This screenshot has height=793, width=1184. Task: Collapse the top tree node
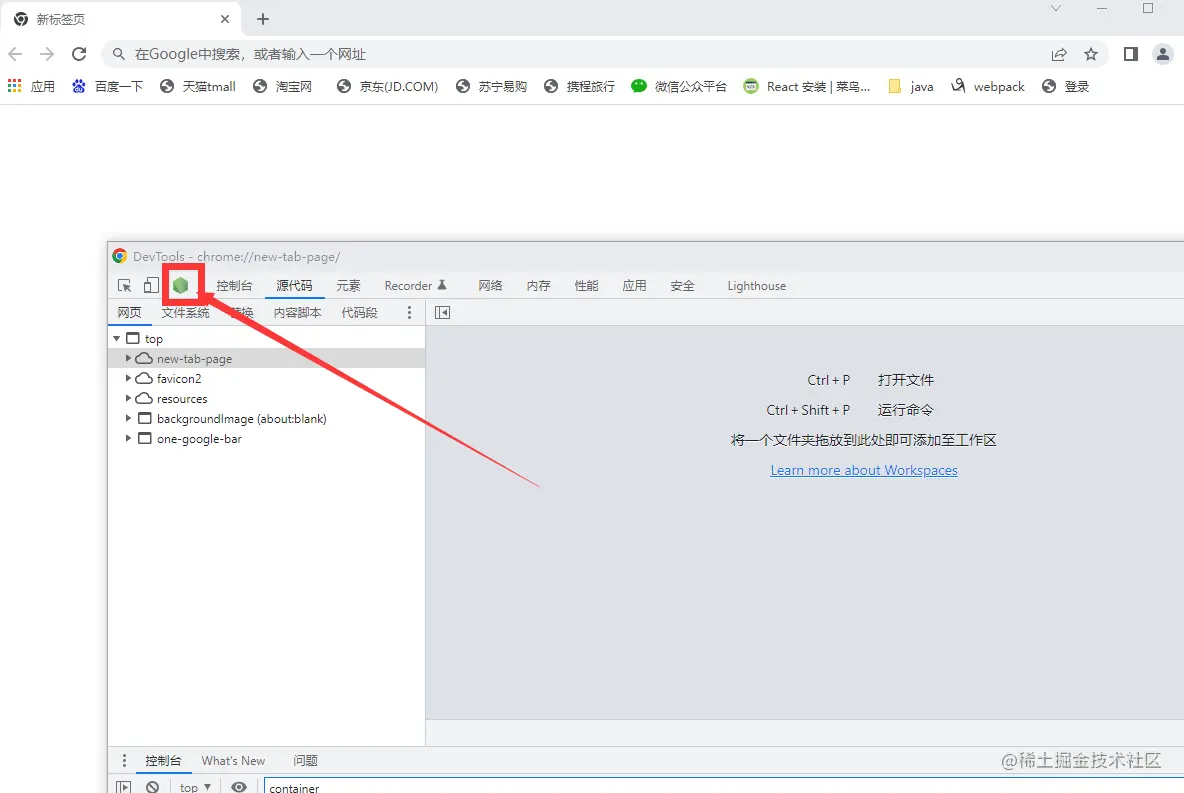coord(116,338)
